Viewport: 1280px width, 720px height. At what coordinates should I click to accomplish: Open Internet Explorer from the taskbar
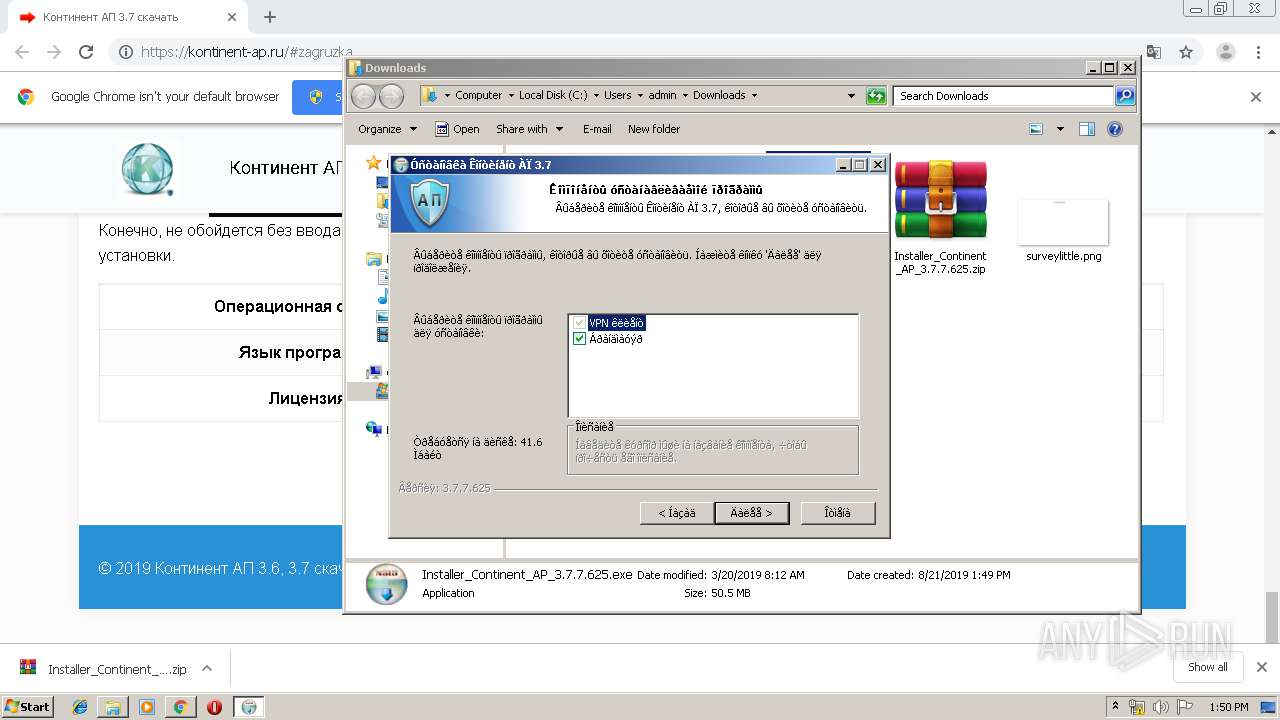(81, 706)
